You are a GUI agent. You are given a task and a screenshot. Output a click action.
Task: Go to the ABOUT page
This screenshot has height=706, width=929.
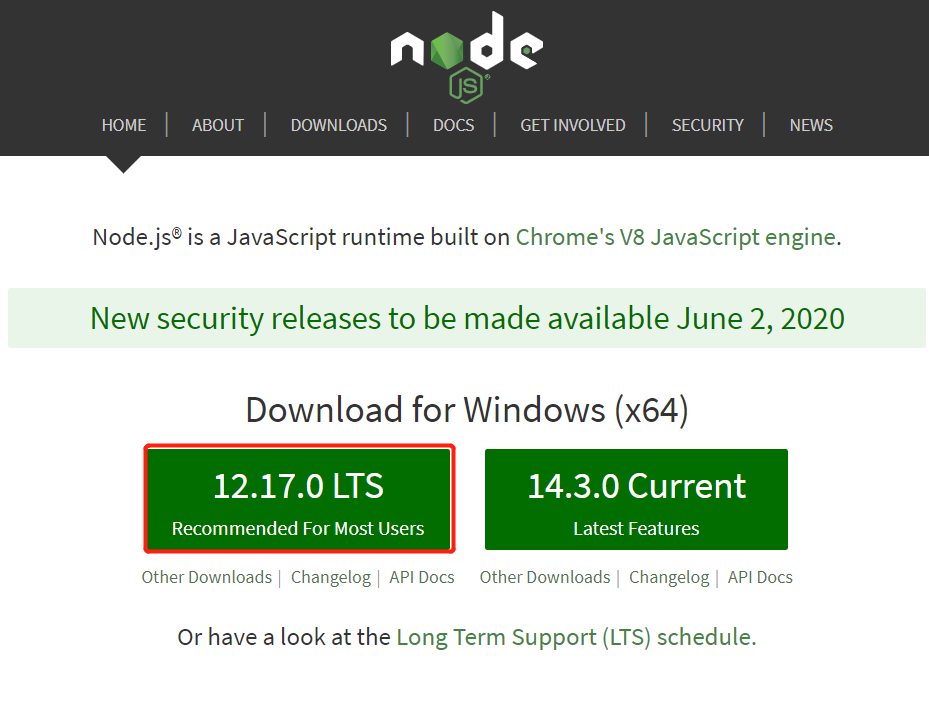point(218,125)
